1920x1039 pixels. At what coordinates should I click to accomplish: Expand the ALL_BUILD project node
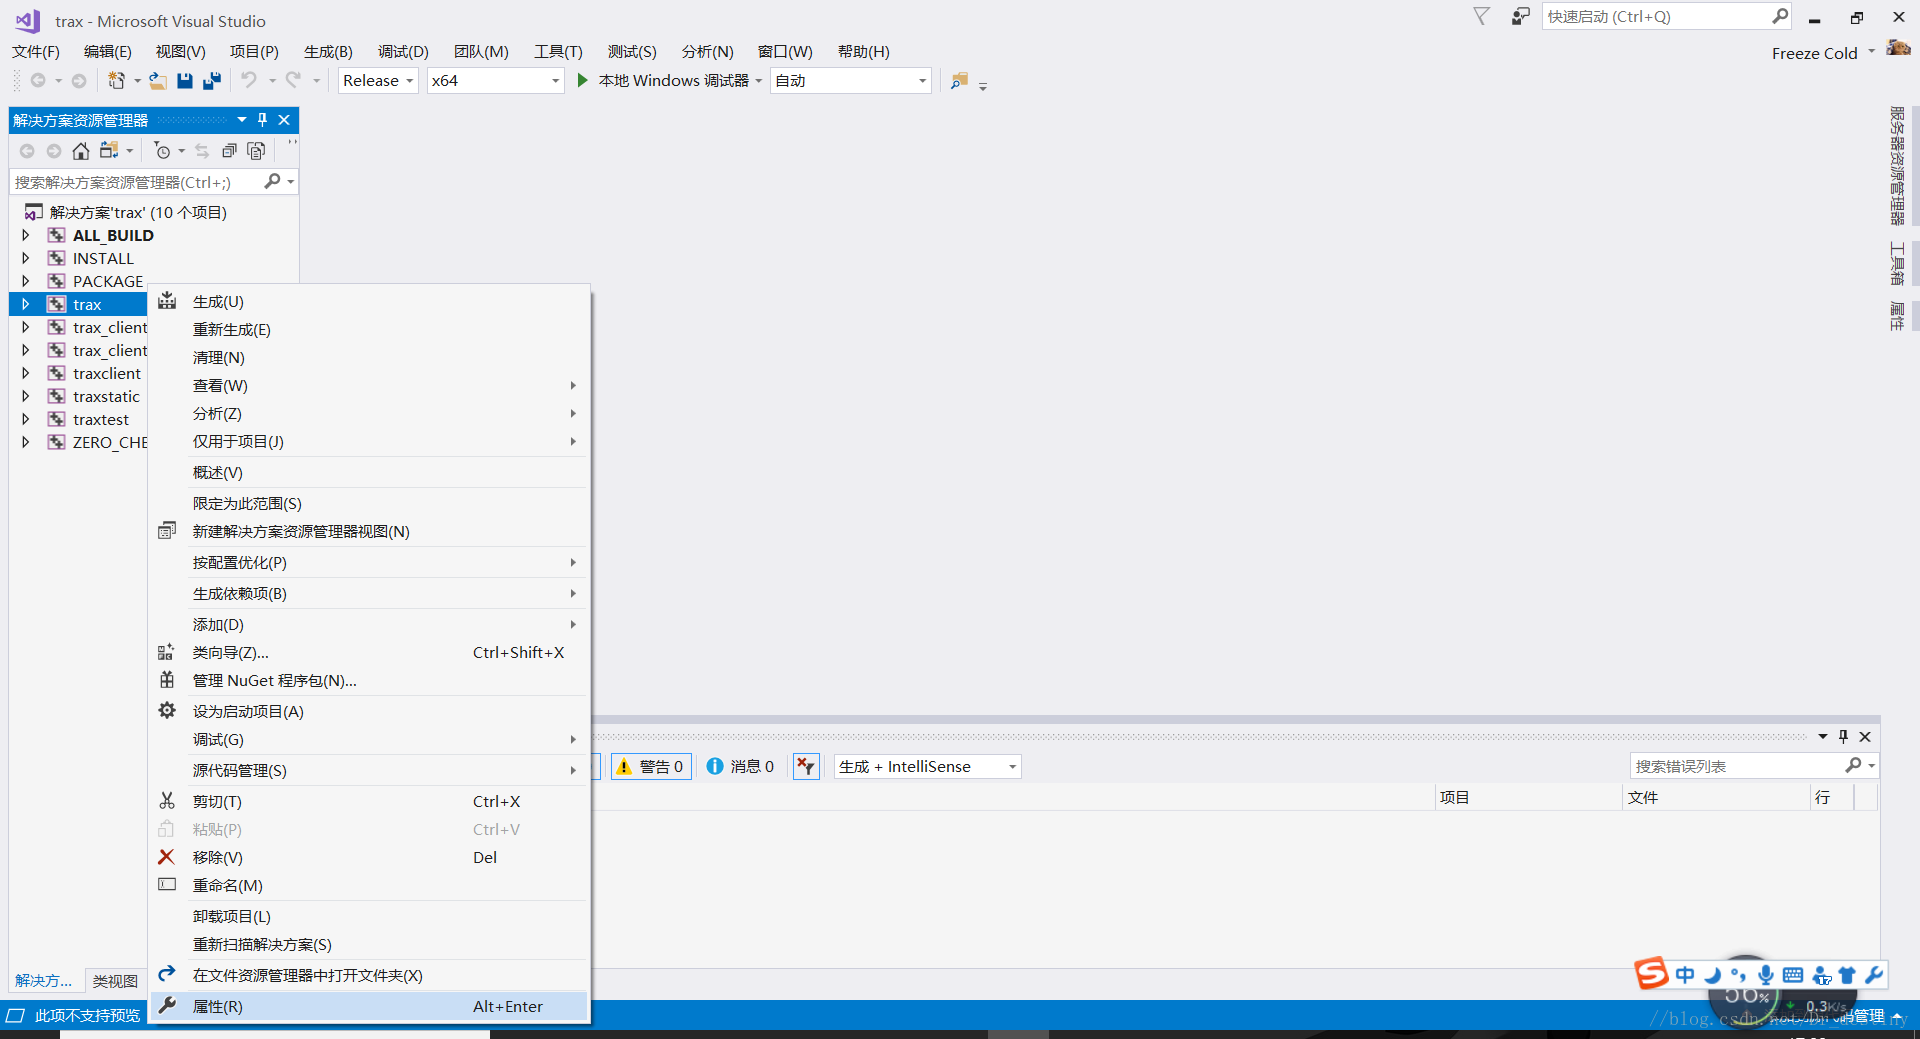pyautogui.click(x=26, y=235)
